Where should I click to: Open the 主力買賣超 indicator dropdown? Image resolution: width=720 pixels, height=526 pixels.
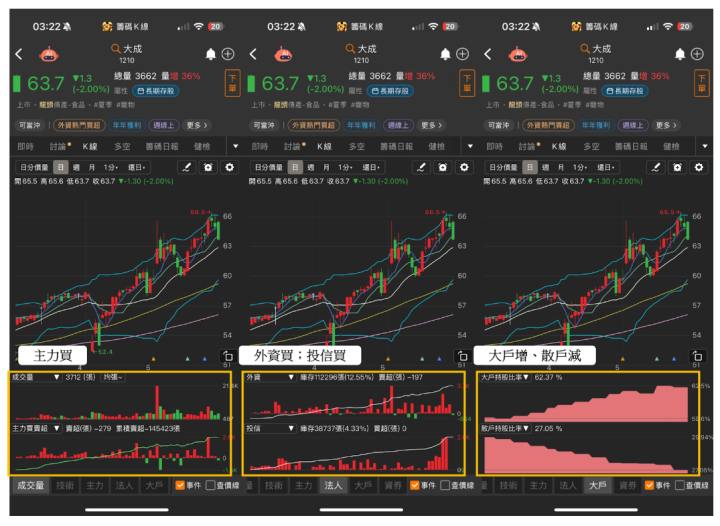36,428
